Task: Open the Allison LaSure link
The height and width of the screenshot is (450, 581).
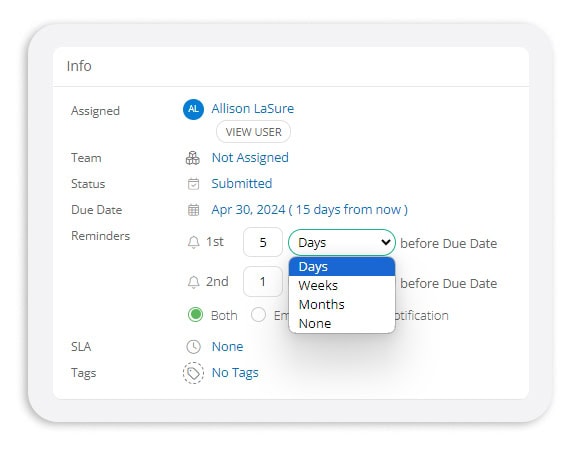Action: point(253,109)
